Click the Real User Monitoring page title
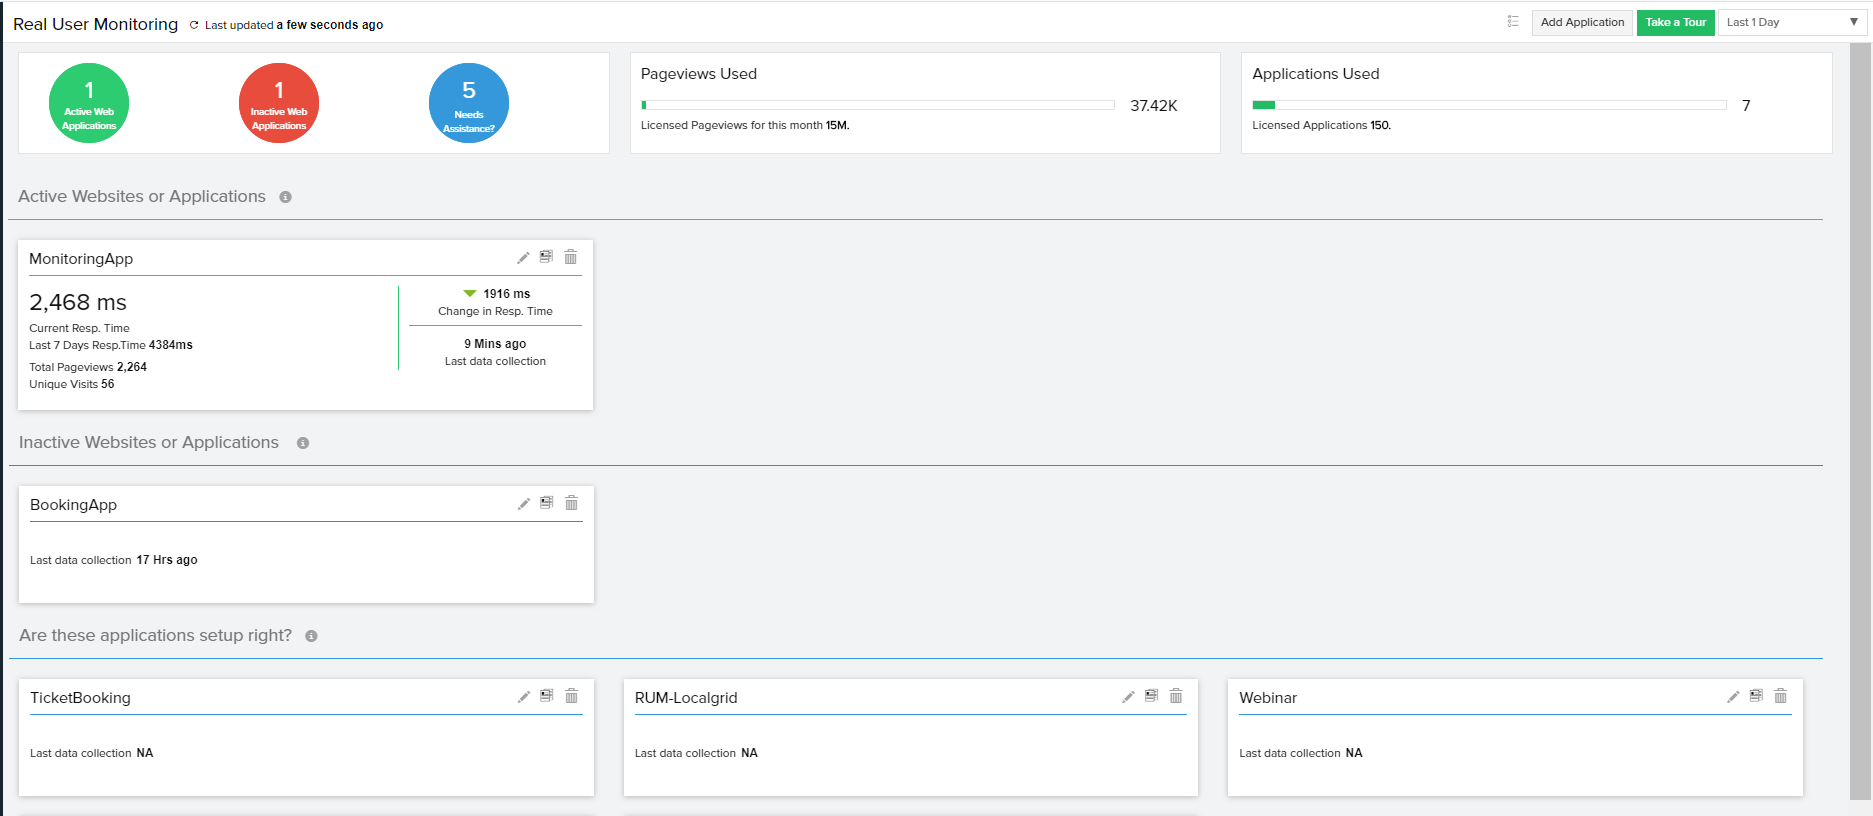The height and width of the screenshot is (816, 1873). tap(96, 24)
